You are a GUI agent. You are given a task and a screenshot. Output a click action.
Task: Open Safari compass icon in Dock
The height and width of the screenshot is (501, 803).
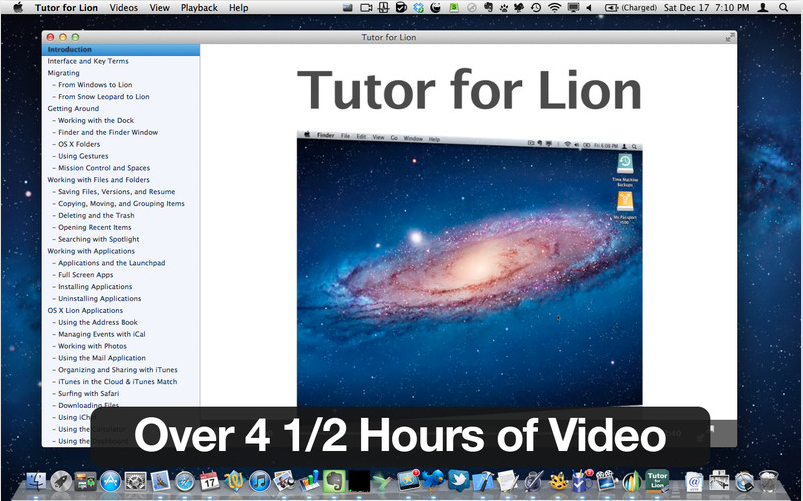(185, 482)
